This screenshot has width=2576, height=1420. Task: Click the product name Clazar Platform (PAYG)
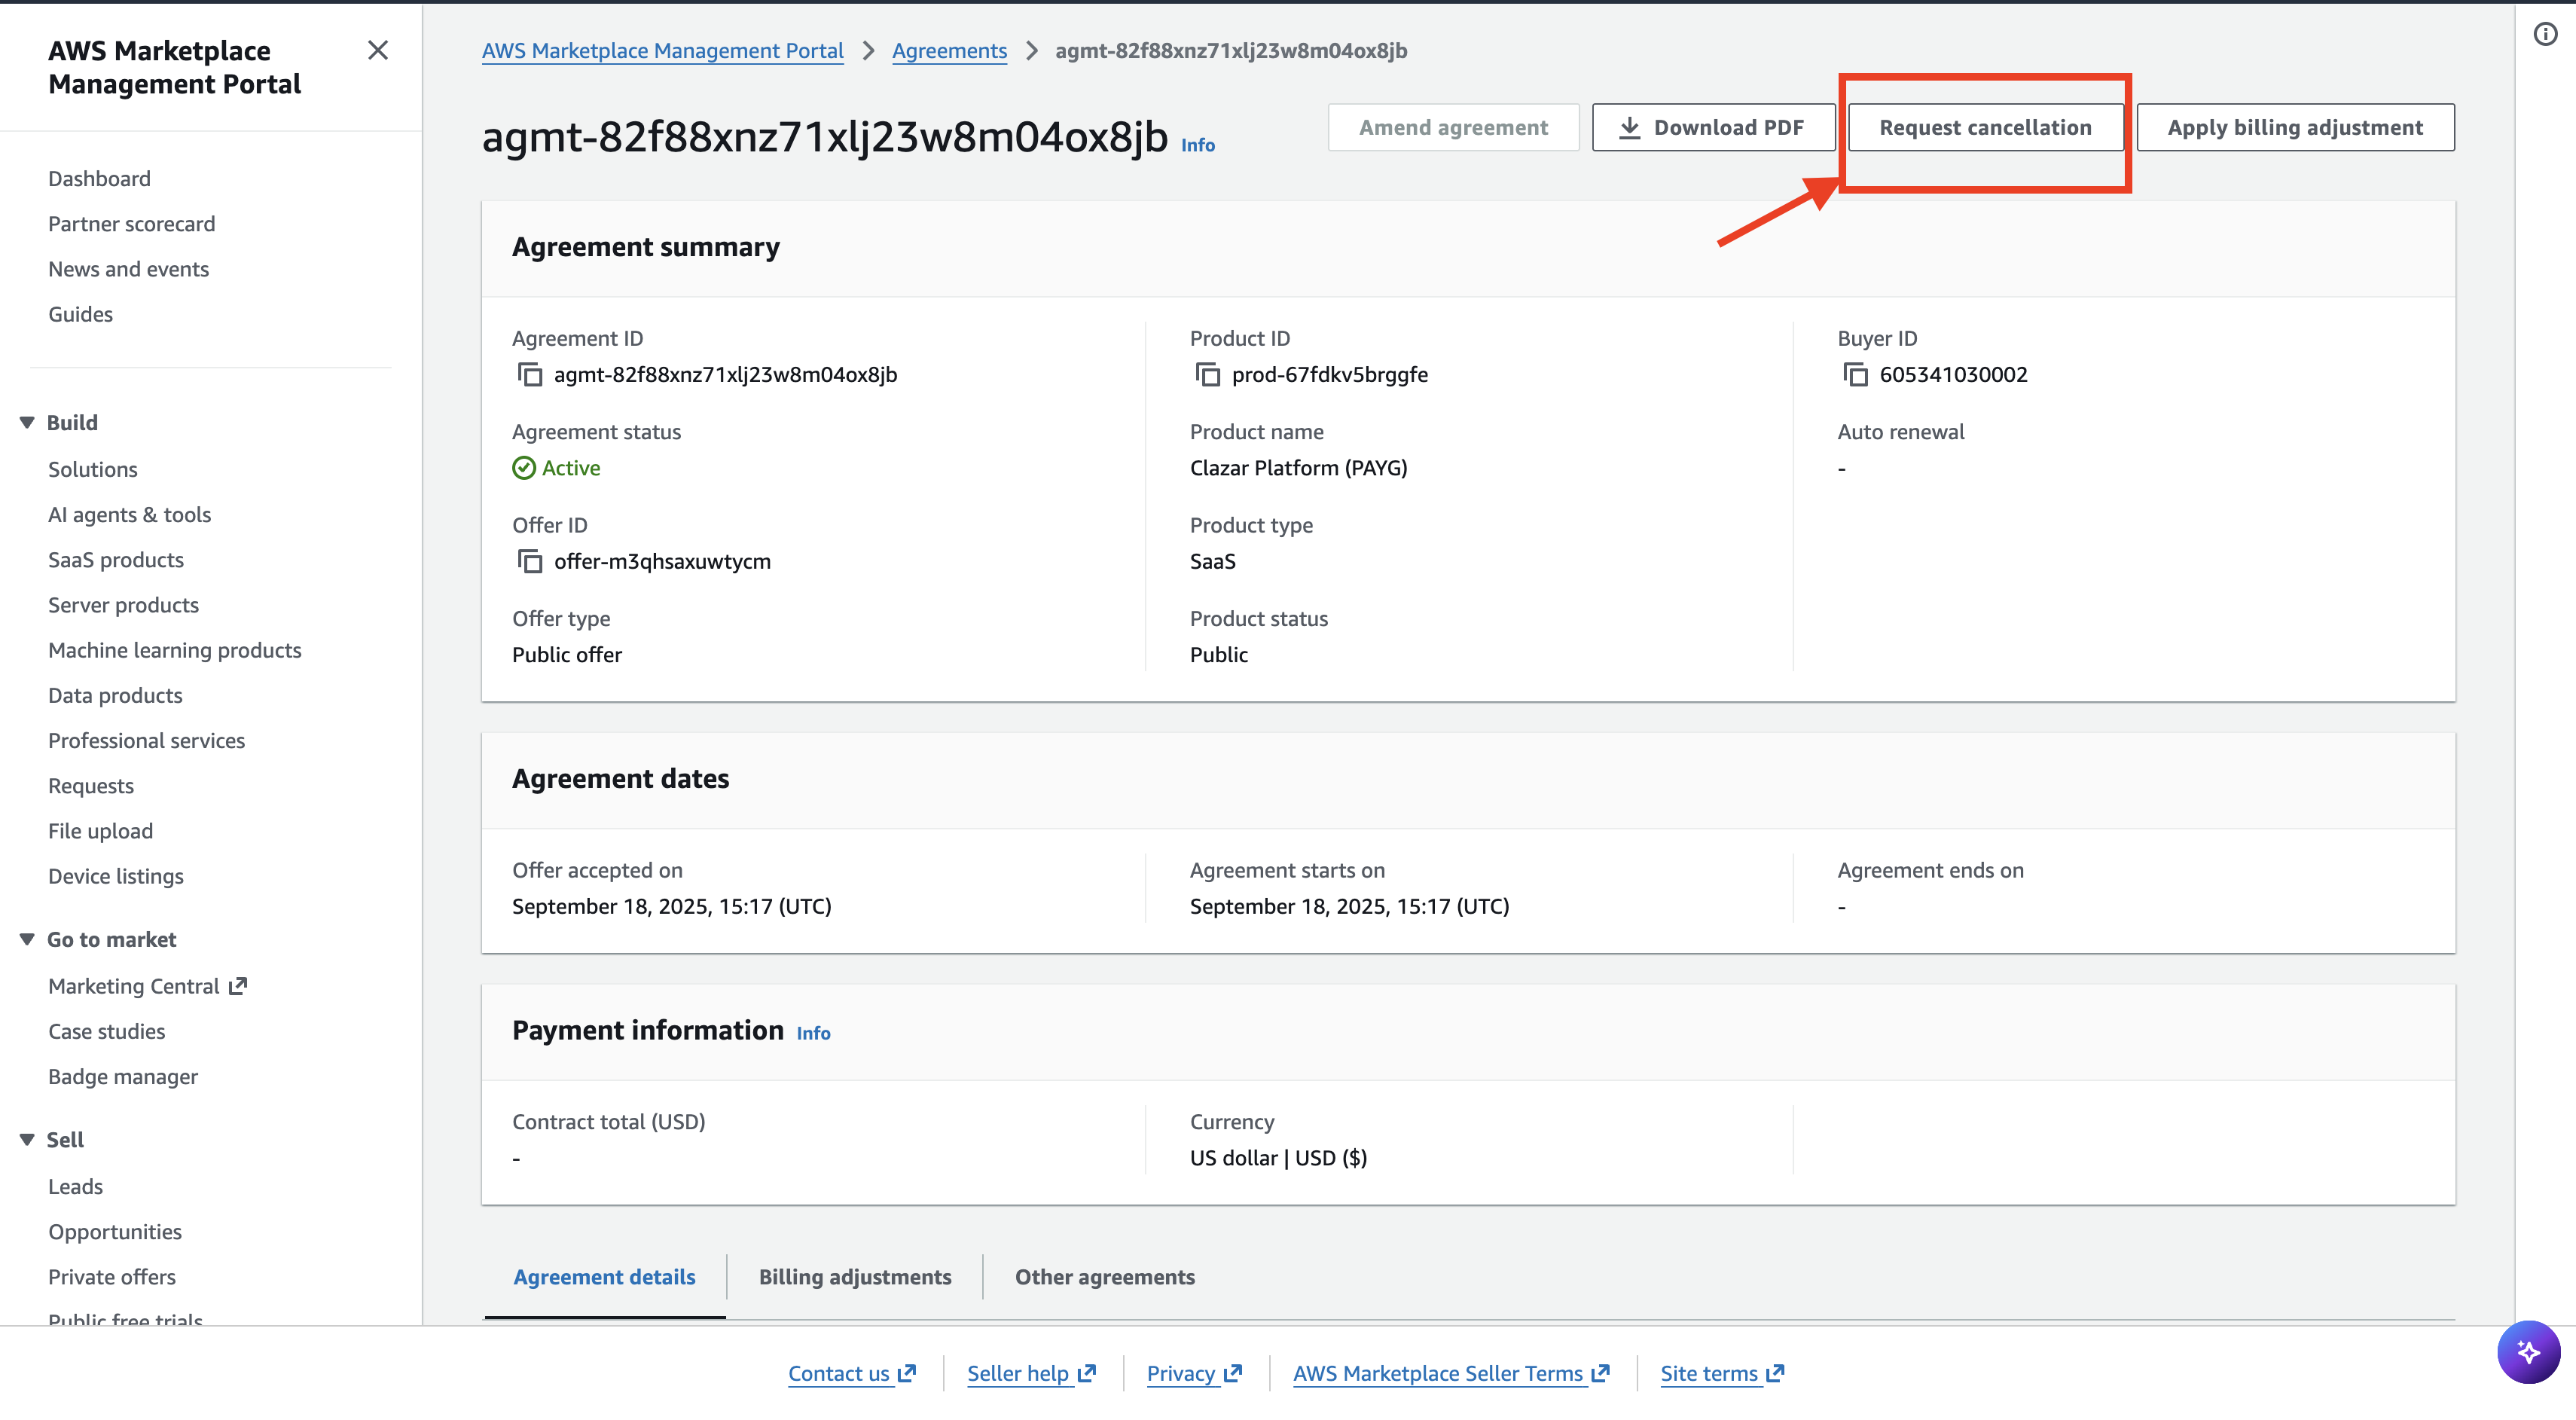point(1298,468)
